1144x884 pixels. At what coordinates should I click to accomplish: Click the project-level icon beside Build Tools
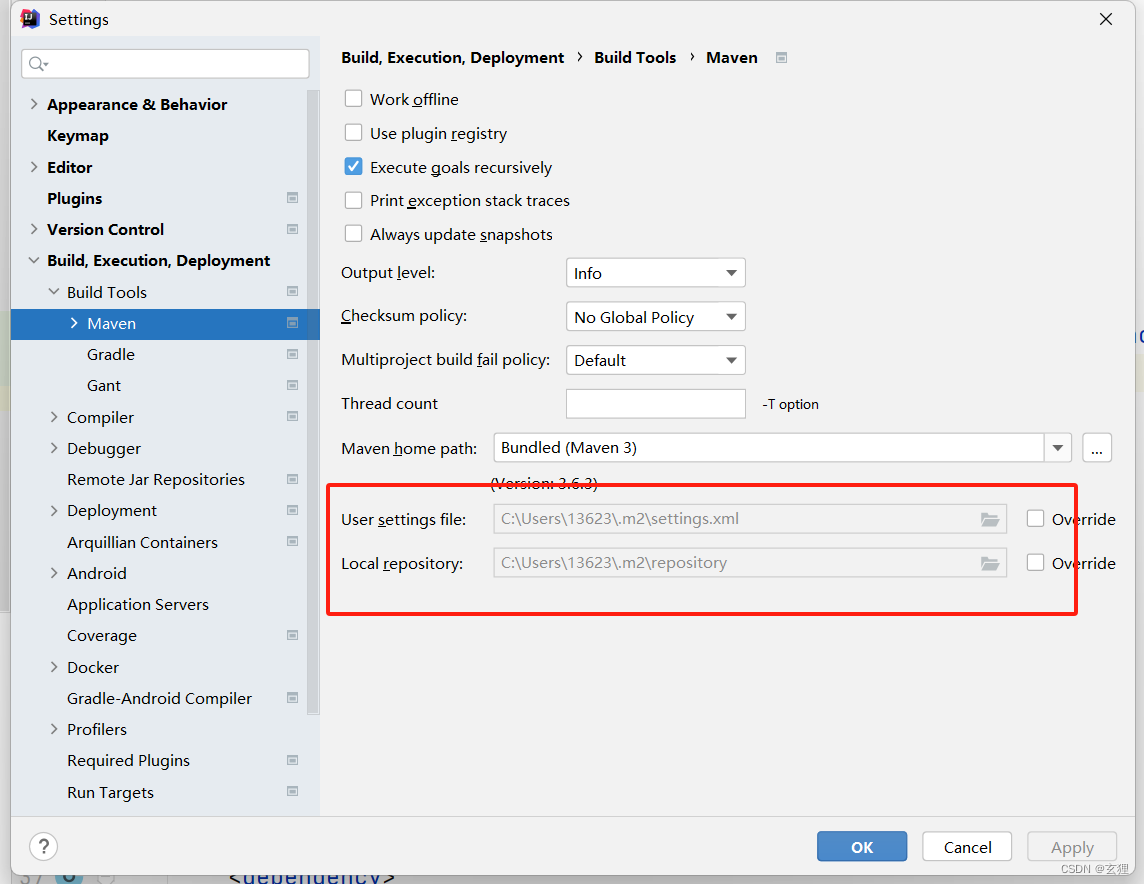click(x=293, y=291)
